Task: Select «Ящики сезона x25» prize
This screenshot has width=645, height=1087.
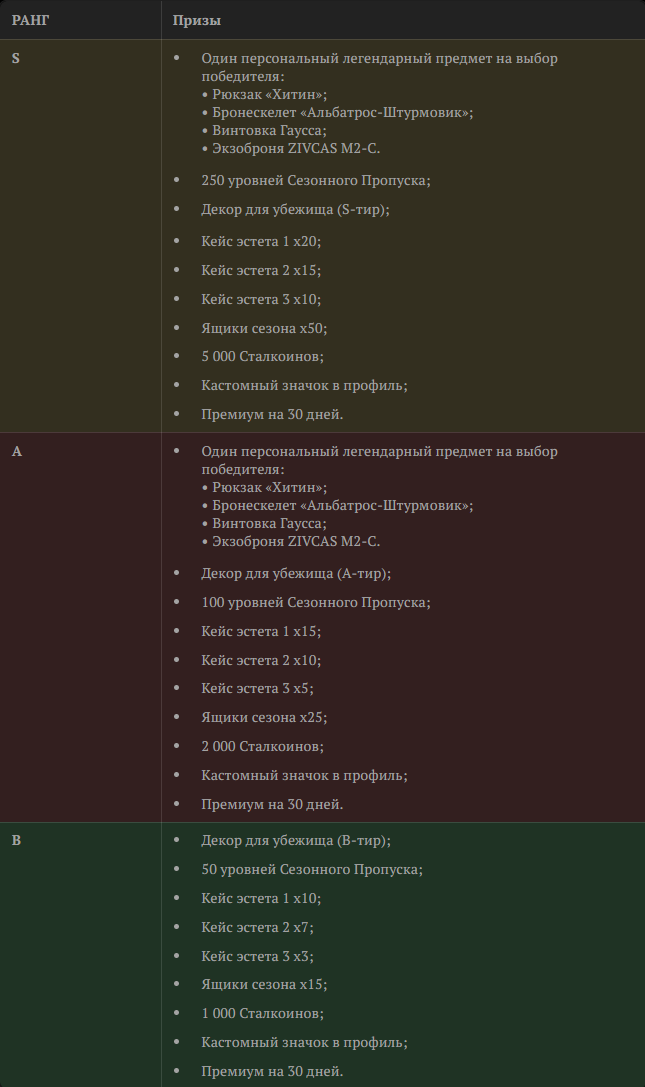Action: tap(264, 717)
